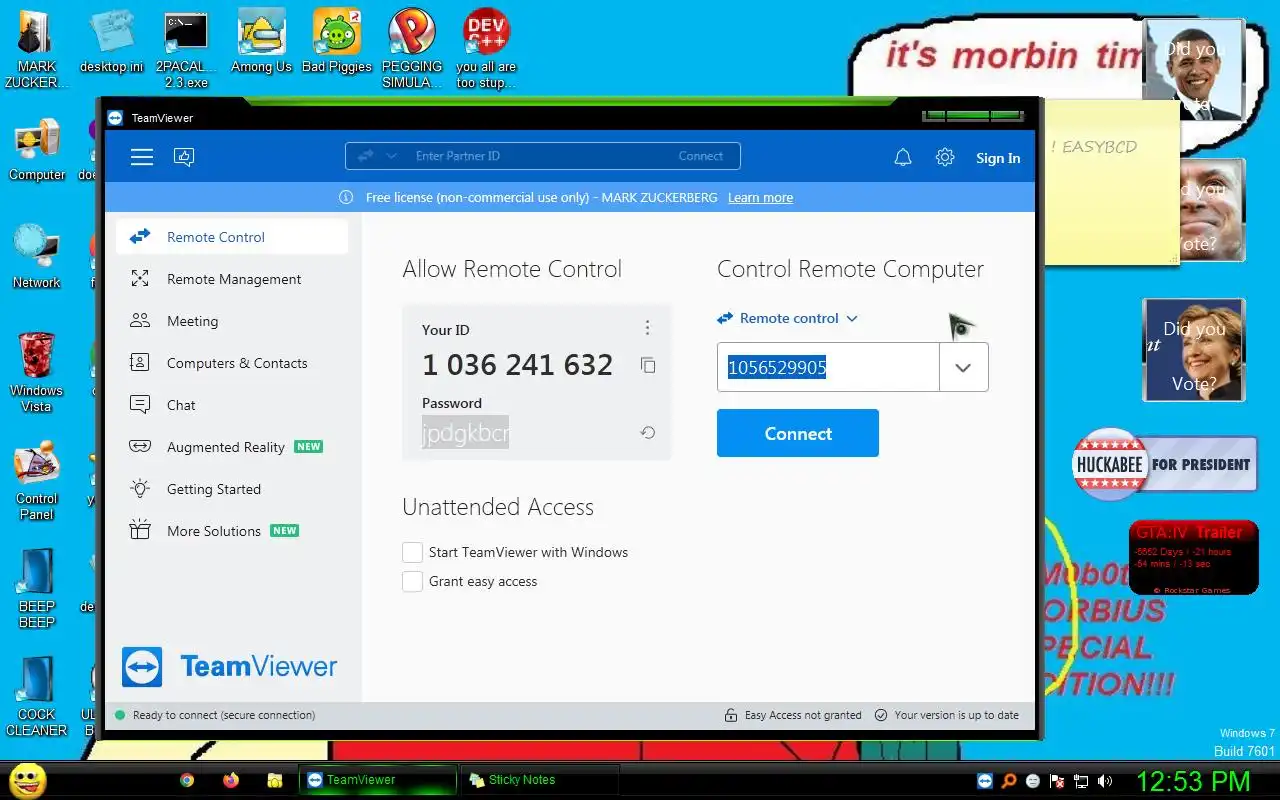Open the partner ID history dropdown arrow
Image resolution: width=1280 pixels, height=800 pixels.
[x=963, y=367]
